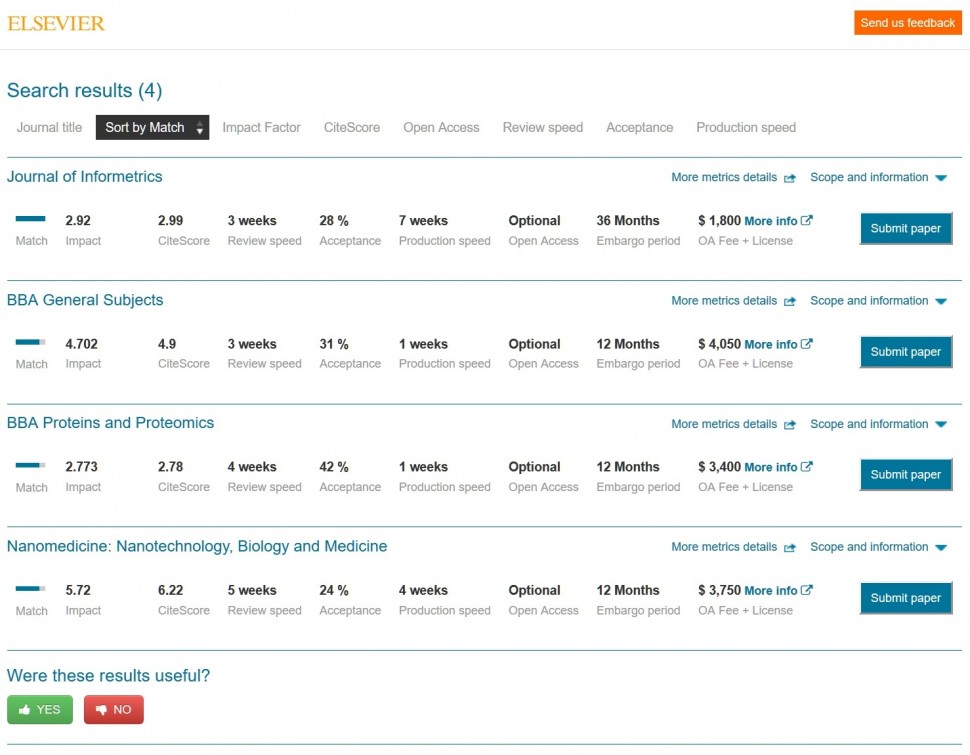970x755 pixels.
Task: Click the external link icon beside BBA Proteins and Proteomics More metrics details
Action: pos(789,425)
